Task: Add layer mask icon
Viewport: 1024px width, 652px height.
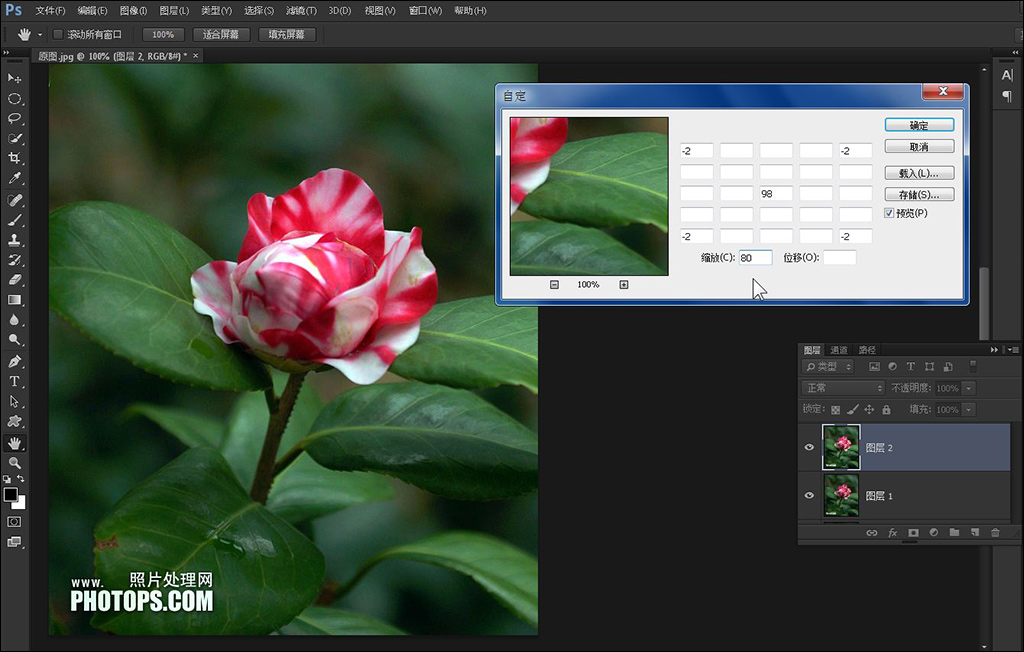Action: point(913,533)
